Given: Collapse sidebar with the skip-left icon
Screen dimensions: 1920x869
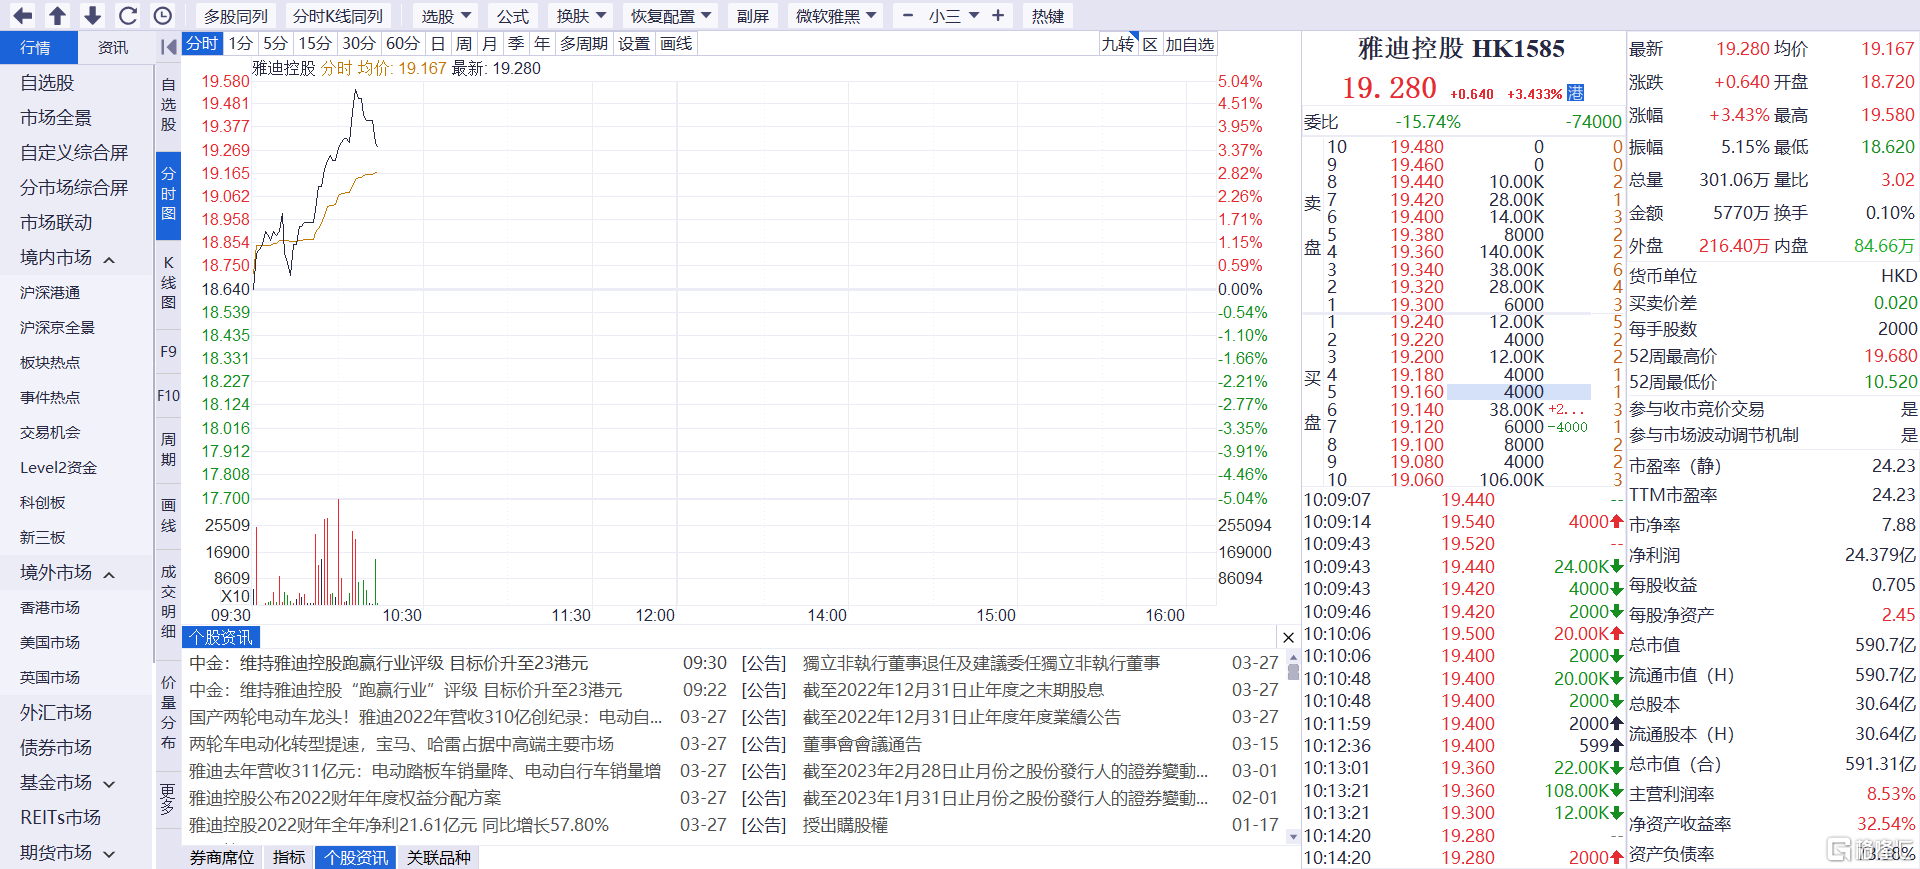Looking at the screenshot, I should [x=168, y=46].
